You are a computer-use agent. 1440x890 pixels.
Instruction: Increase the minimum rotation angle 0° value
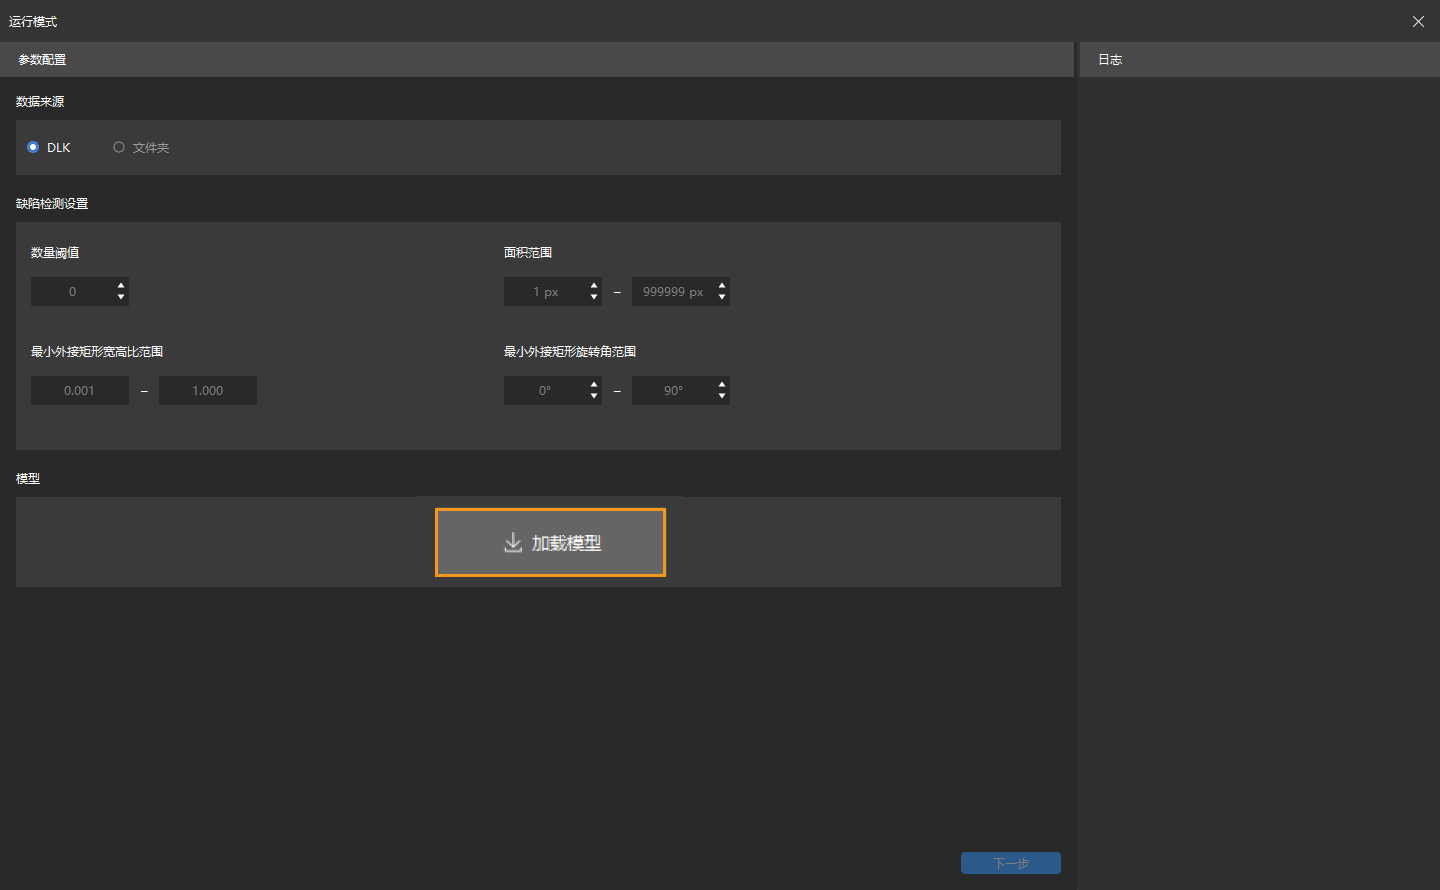[x=594, y=384]
